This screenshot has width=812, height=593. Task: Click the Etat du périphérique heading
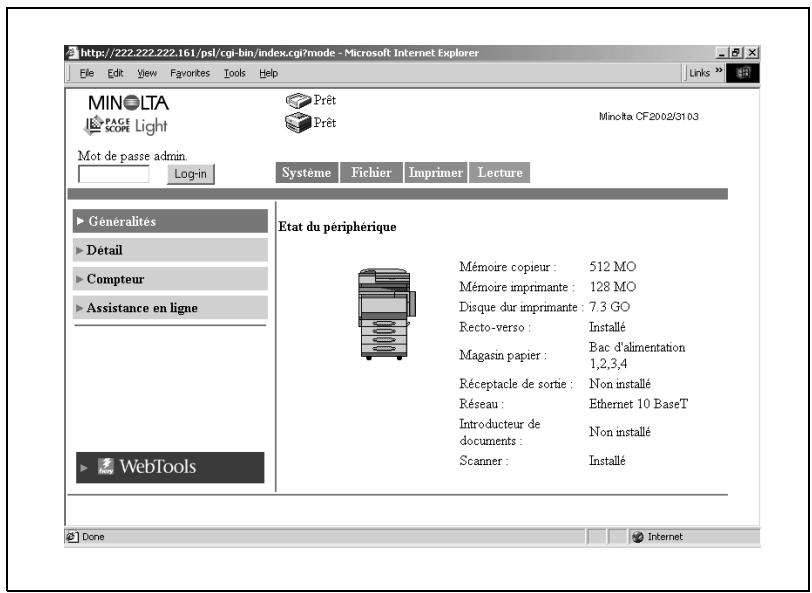pos(337,227)
